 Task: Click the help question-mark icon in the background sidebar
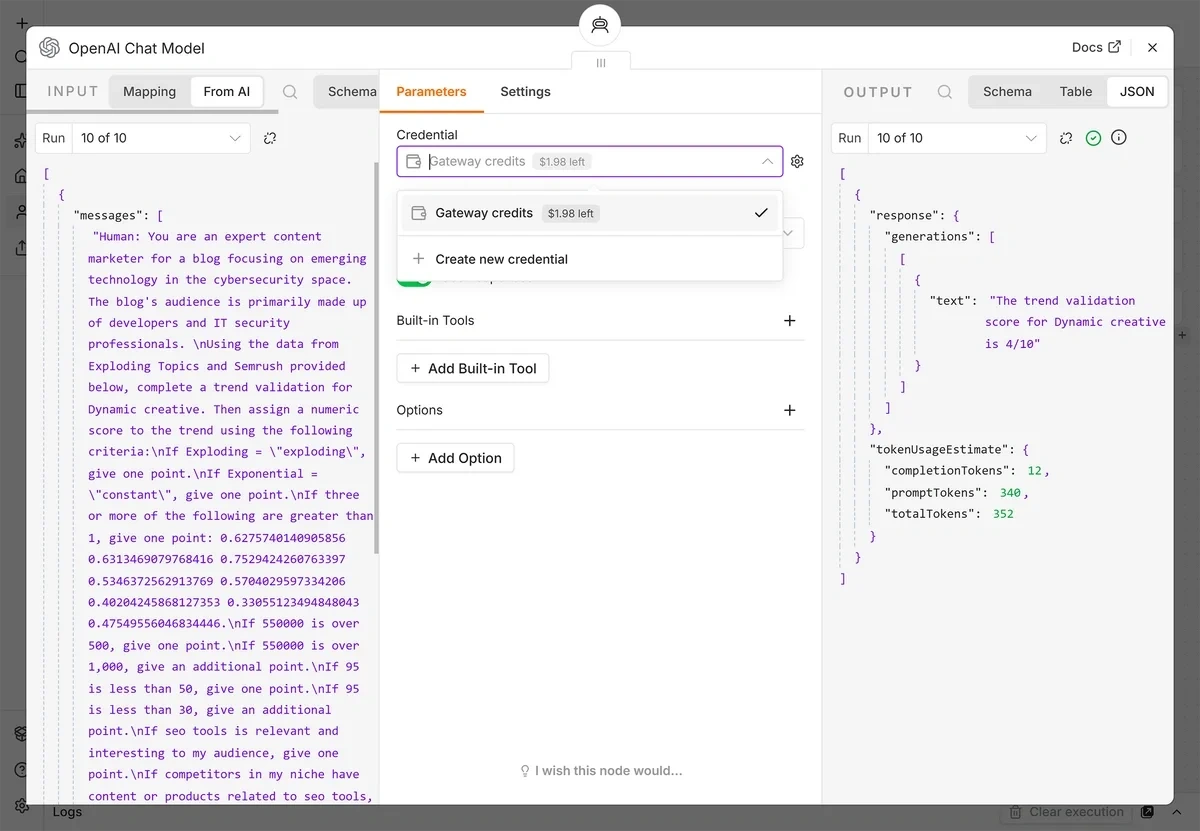(x=21, y=769)
